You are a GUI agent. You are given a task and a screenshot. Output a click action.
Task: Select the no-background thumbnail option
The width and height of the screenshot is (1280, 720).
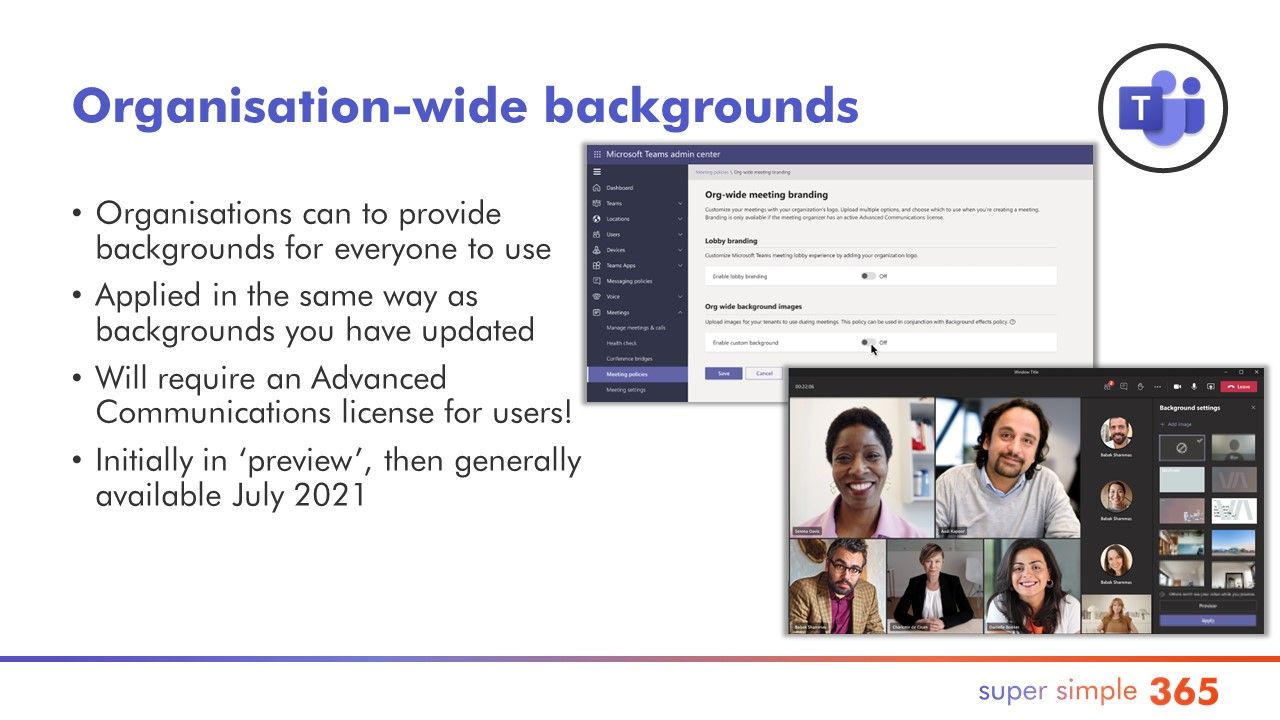coord(1181,448)
